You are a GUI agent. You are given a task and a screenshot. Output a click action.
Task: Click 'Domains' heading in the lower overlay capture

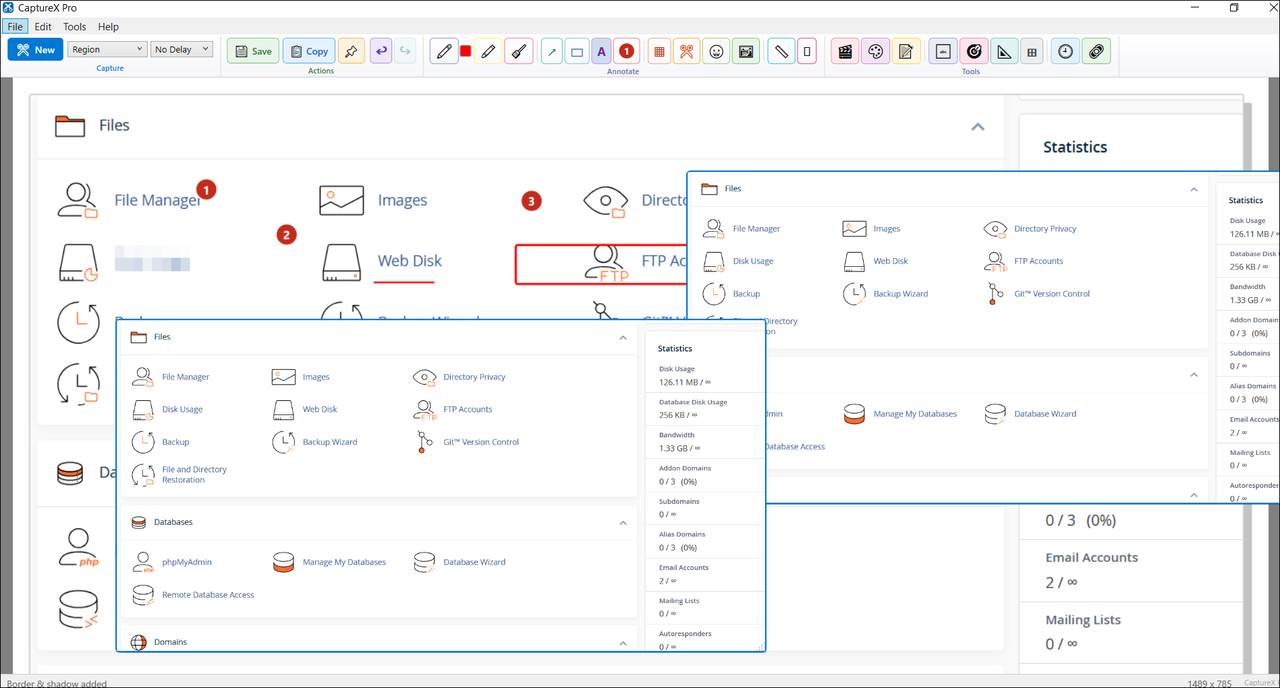[x=170, y=642]
